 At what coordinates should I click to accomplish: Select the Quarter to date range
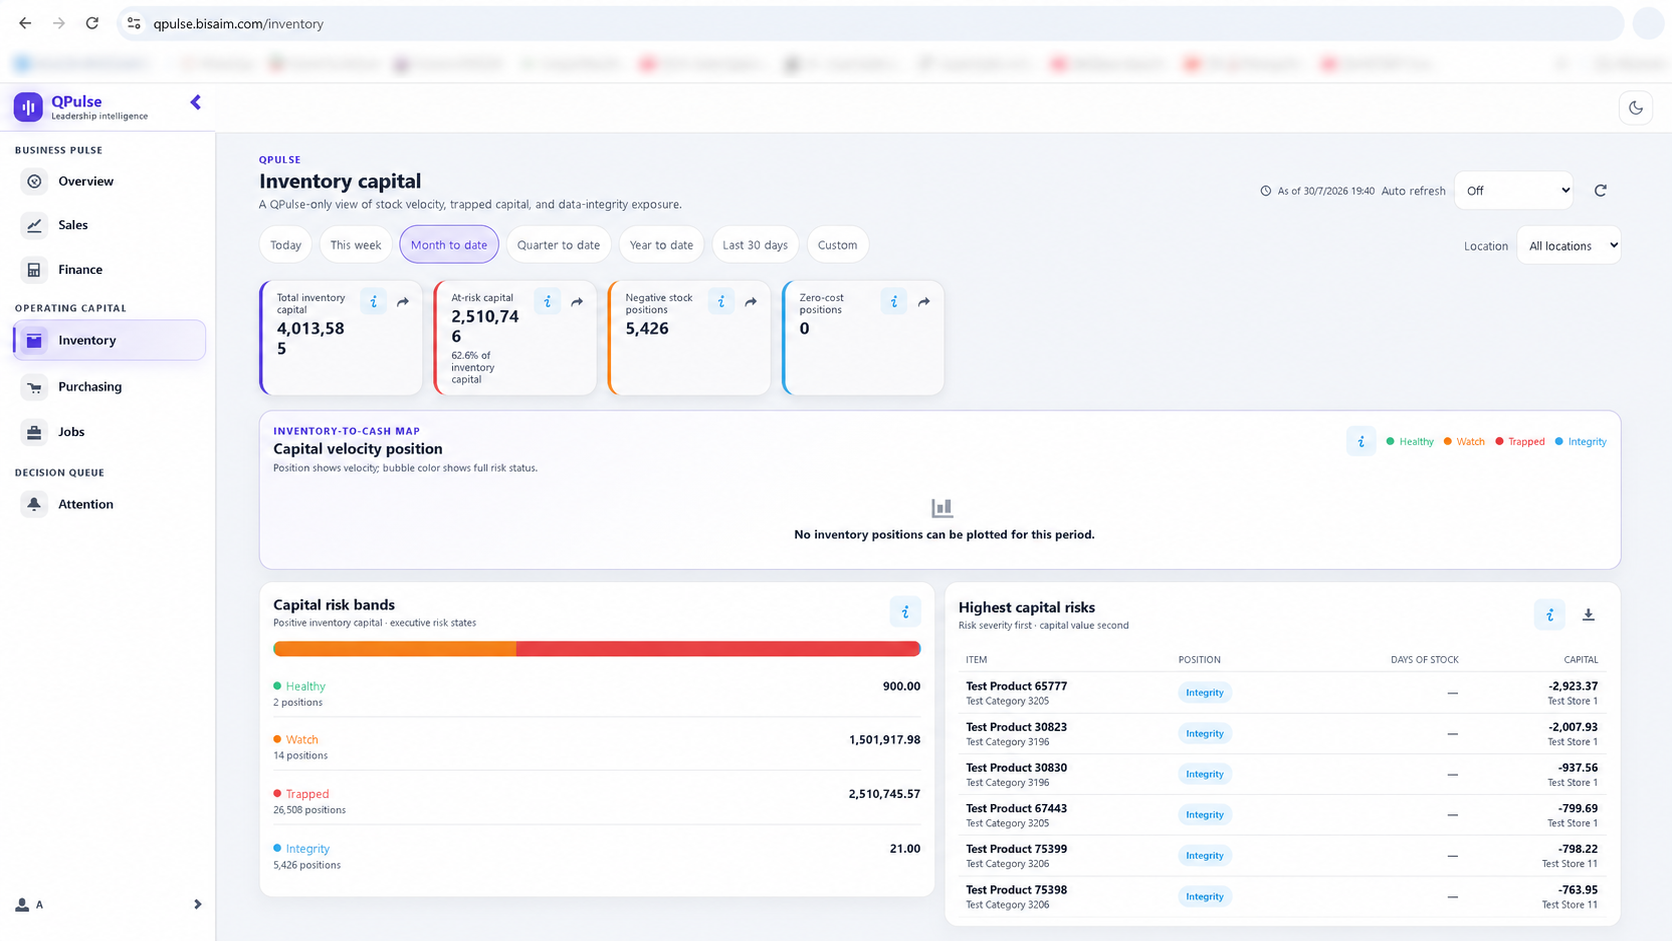(558, 245)
